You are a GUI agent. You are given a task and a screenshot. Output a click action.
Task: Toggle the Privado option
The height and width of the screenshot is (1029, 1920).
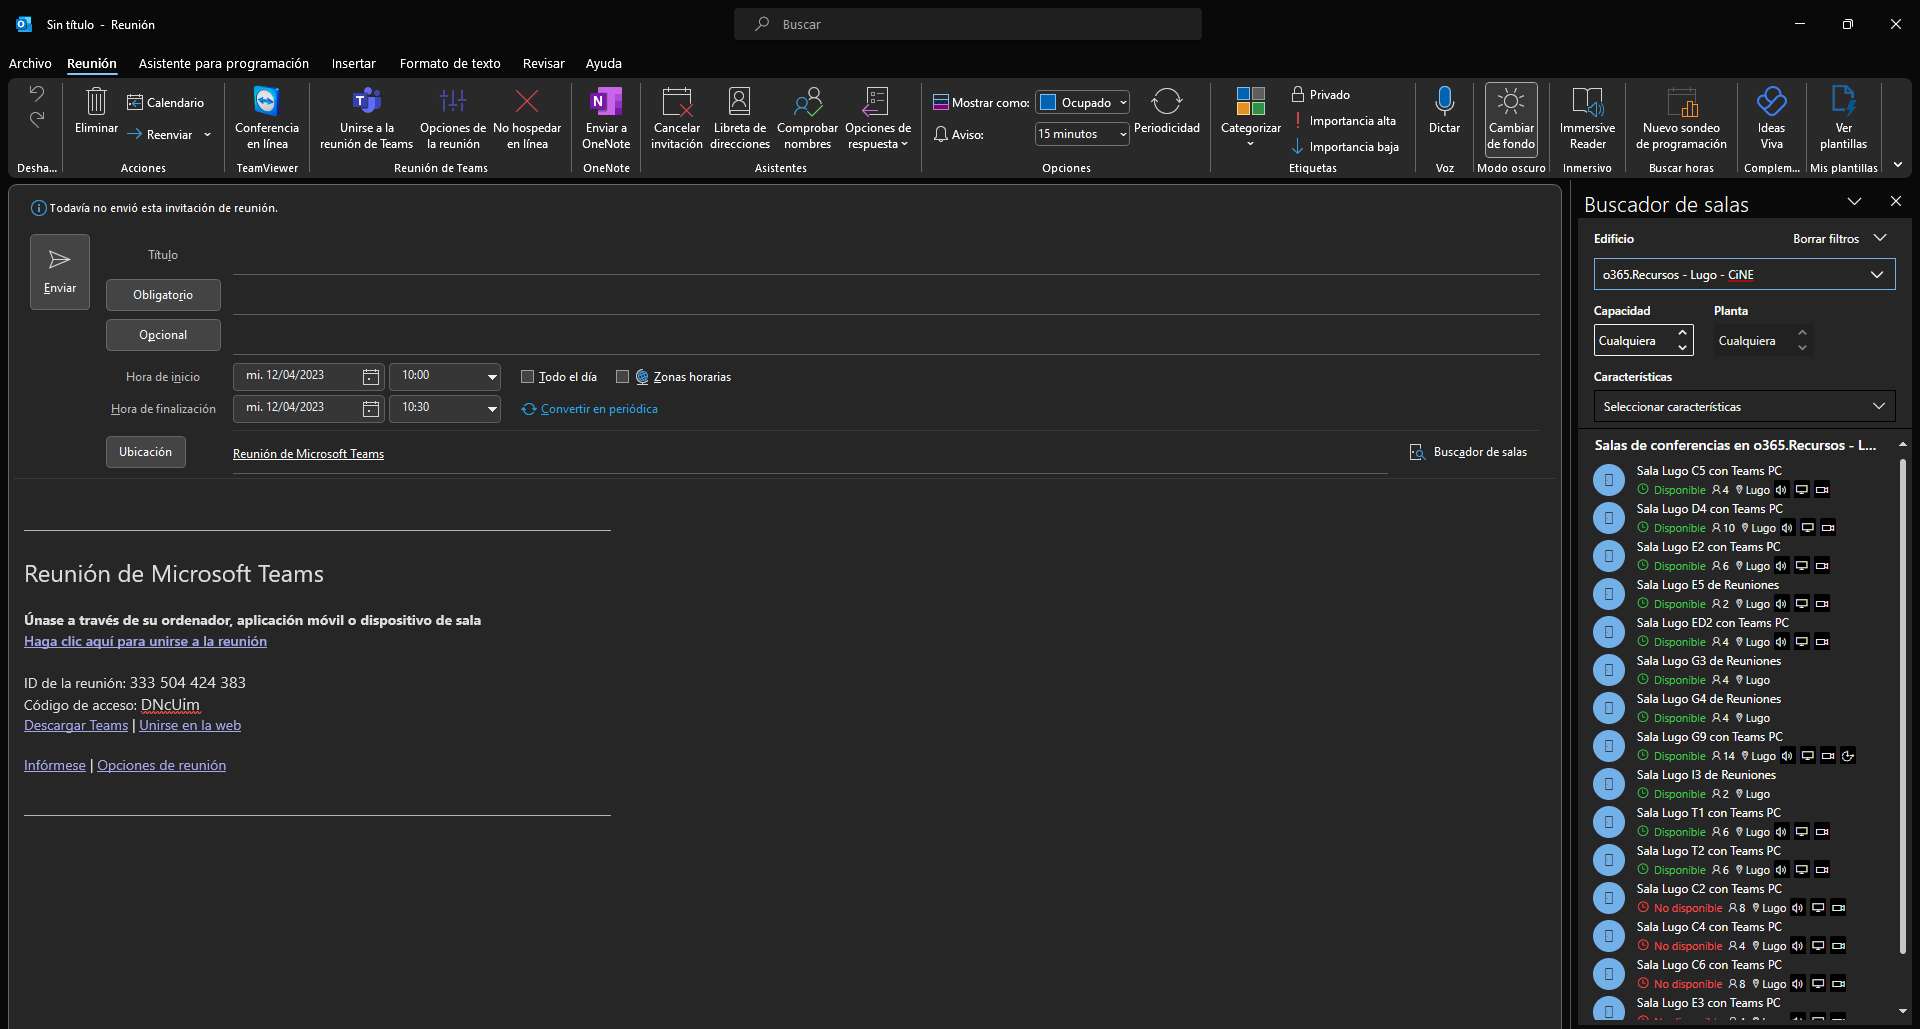[1320, 94]
